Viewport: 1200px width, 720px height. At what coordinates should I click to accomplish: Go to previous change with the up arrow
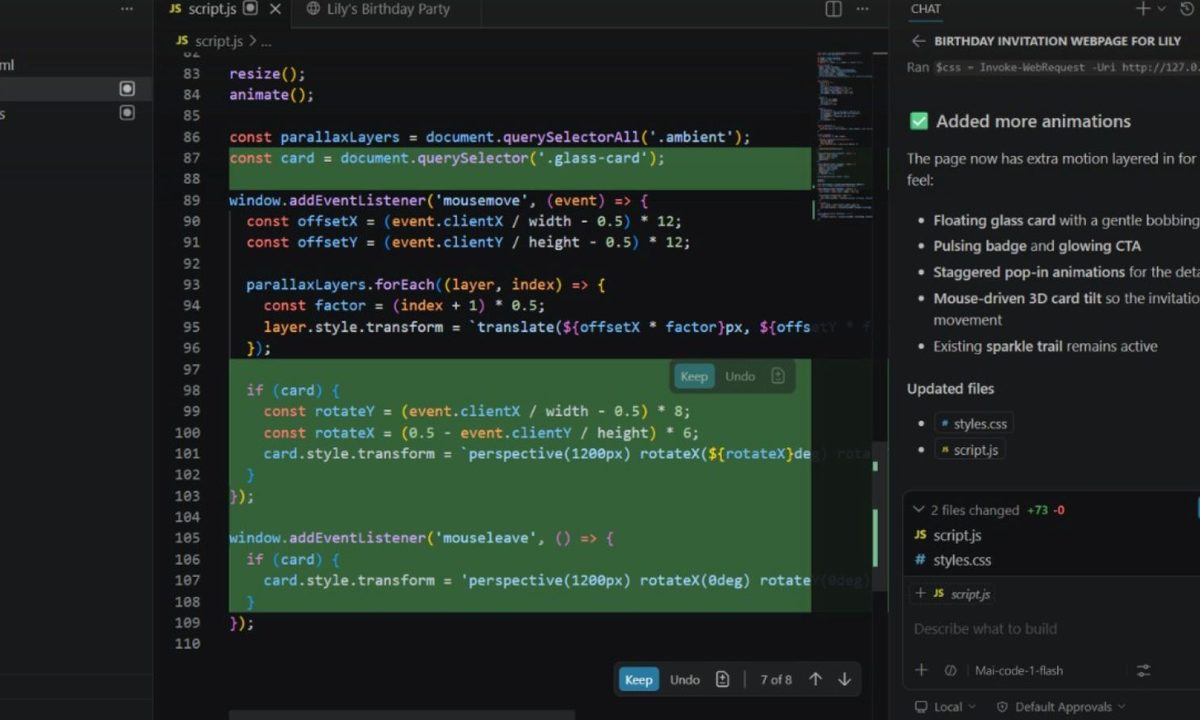click(x=815, y=679)
